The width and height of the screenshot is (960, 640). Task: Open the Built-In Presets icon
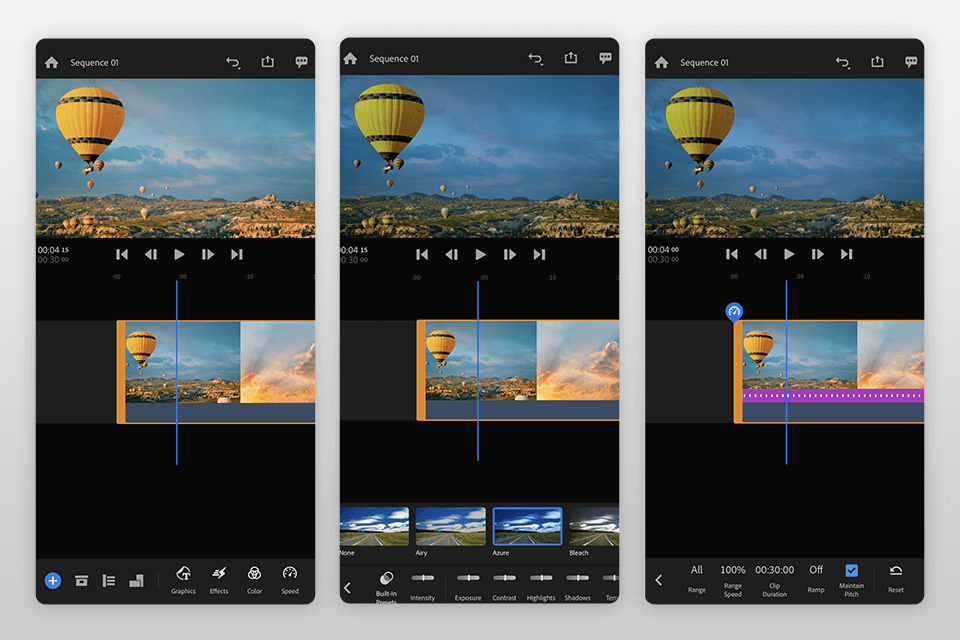pos(386,578)
